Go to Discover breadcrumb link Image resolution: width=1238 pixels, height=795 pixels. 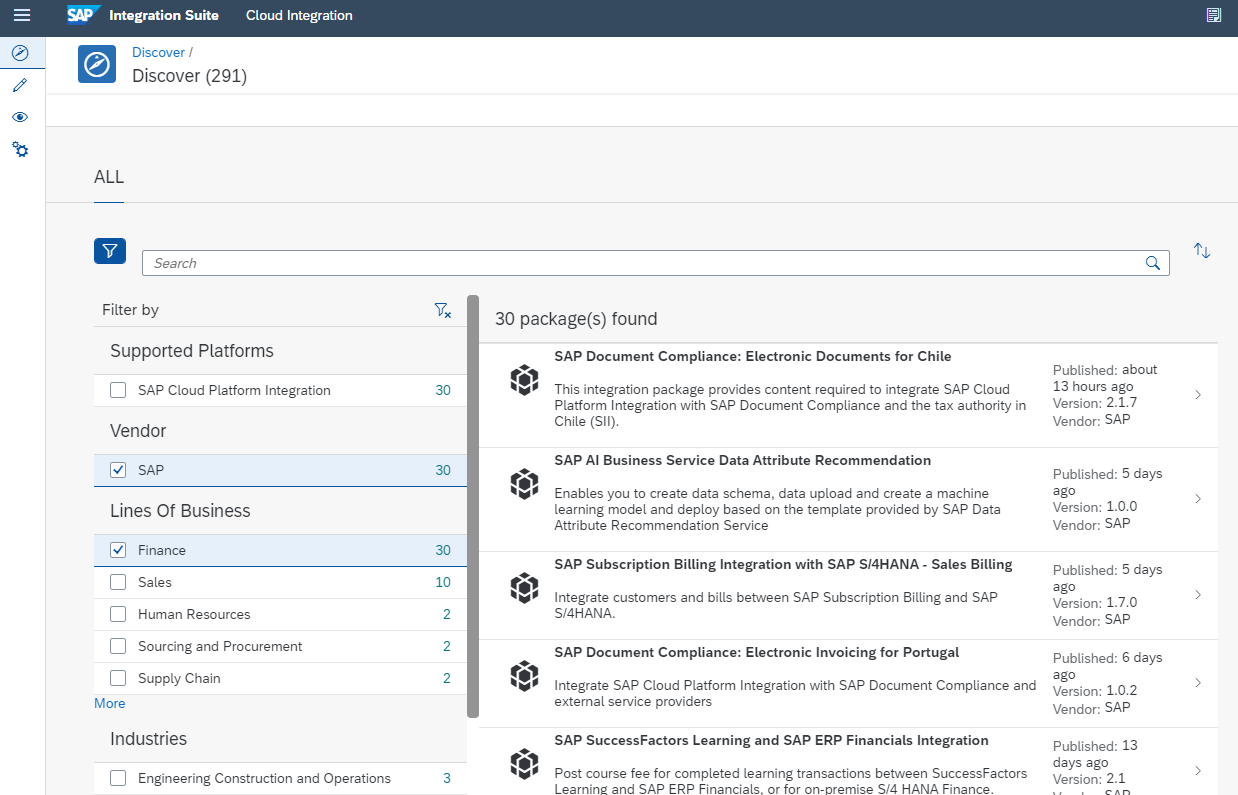(158, 52)
